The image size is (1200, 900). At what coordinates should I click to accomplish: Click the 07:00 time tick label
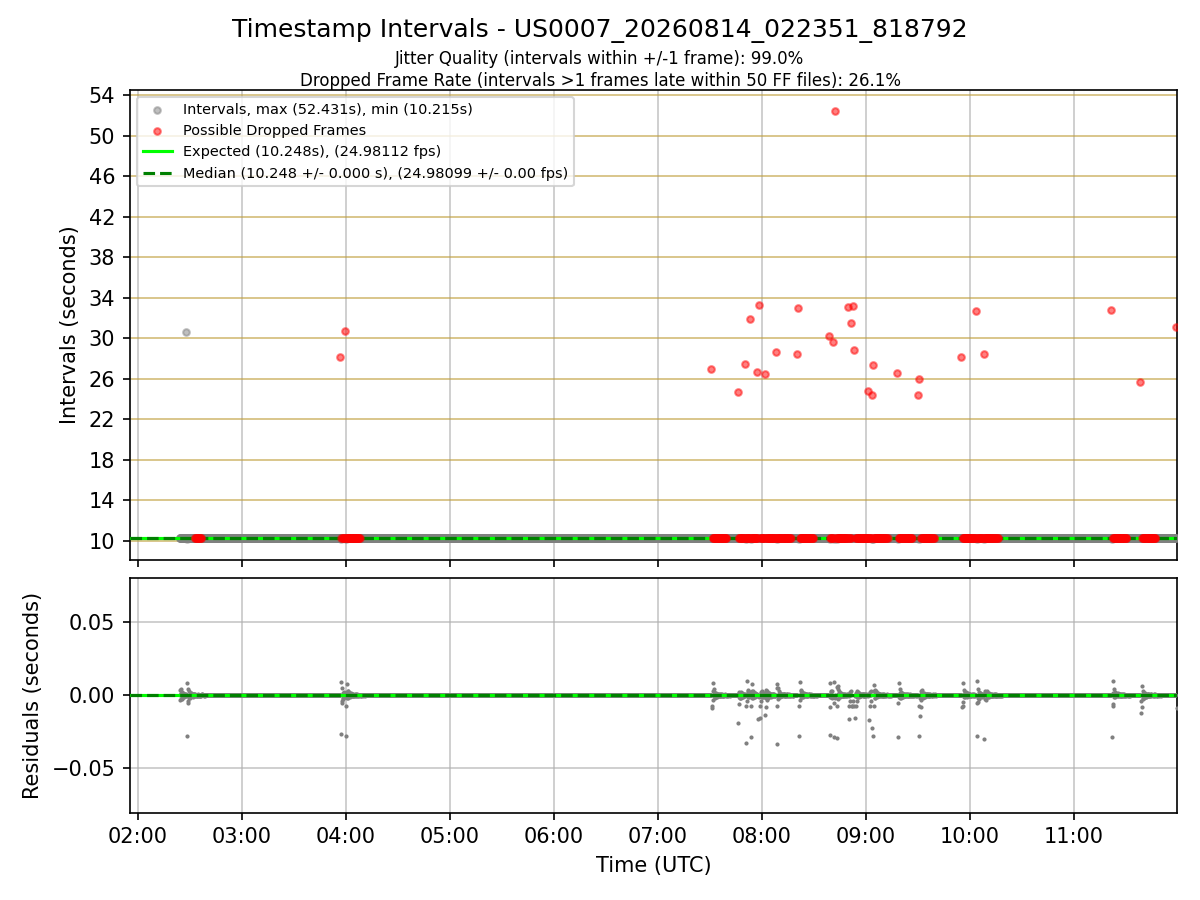click(x=658, y=835)
